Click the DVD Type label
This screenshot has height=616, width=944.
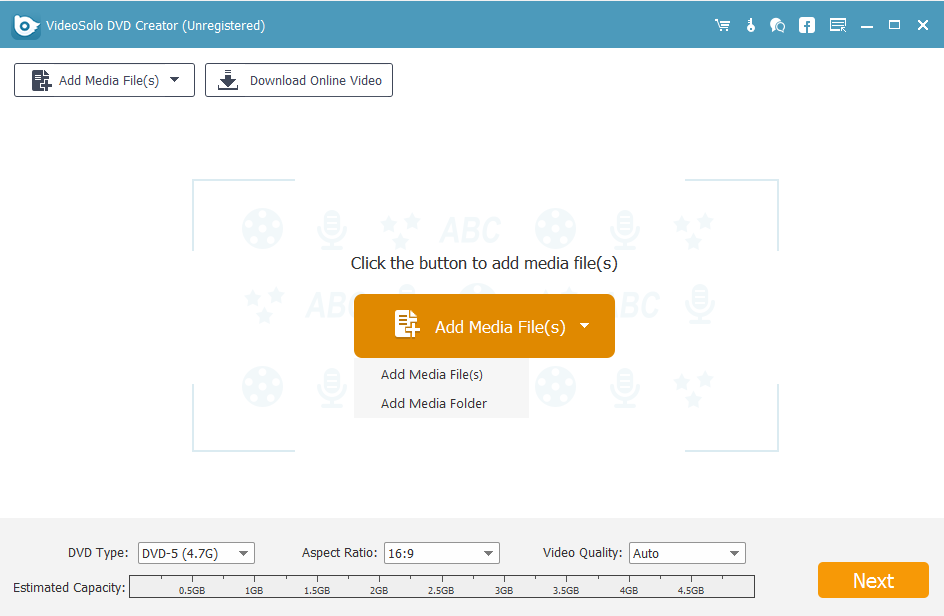click(98, 553)
